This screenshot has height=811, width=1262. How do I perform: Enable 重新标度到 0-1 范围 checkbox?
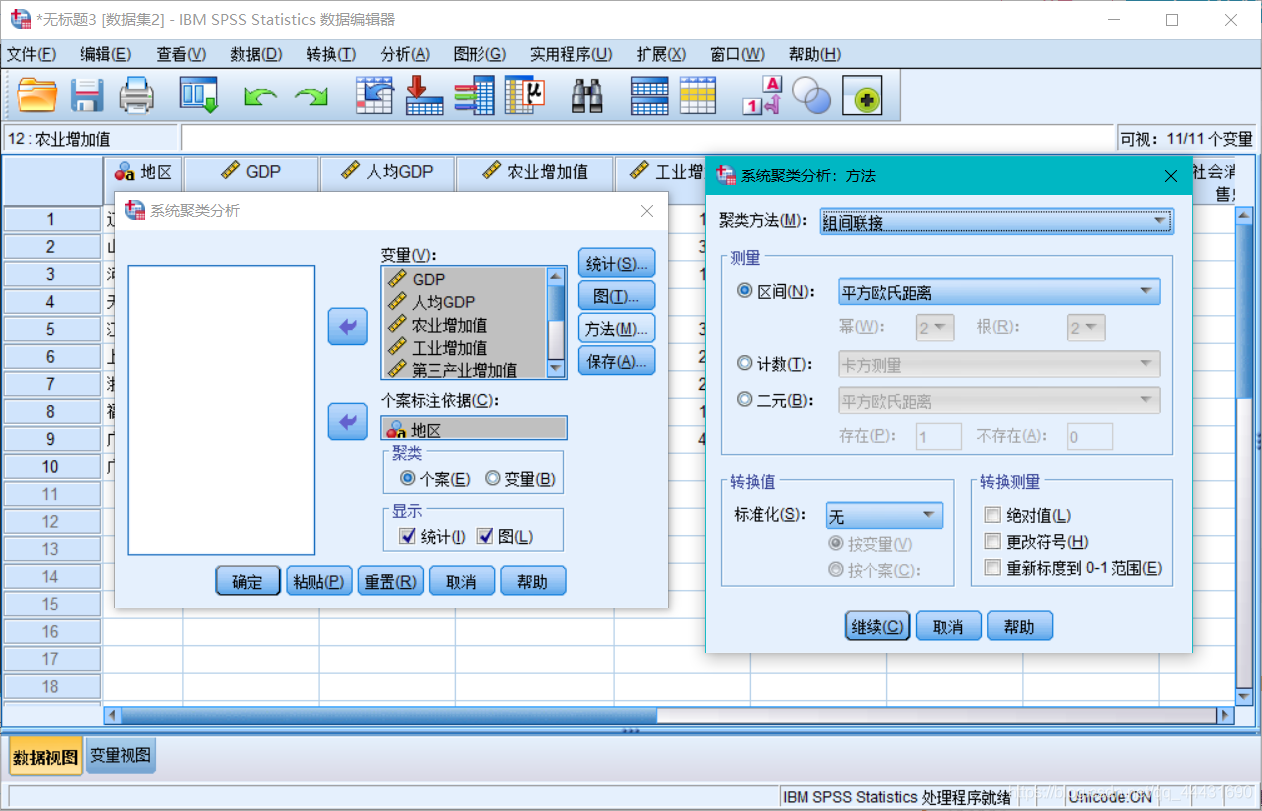pos(993,568)
